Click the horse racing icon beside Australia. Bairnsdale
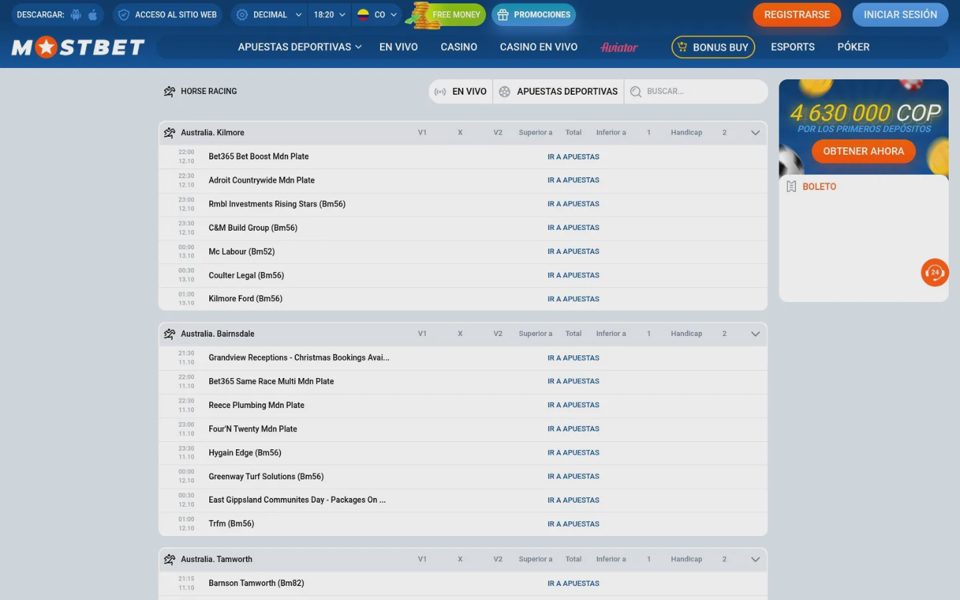Image resolution: width=960 pixels, height=600 pixels. pos(170,334)
